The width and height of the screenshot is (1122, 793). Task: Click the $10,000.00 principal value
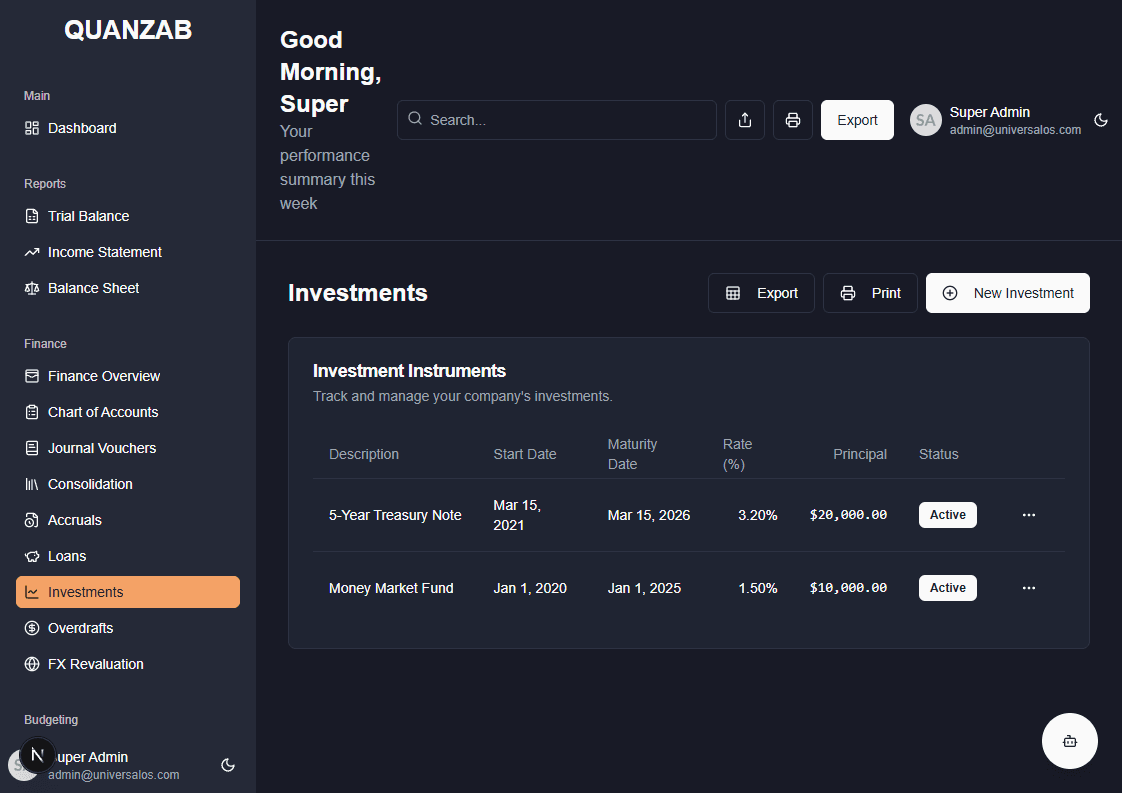pyautogui.click(x=848, y=588)
